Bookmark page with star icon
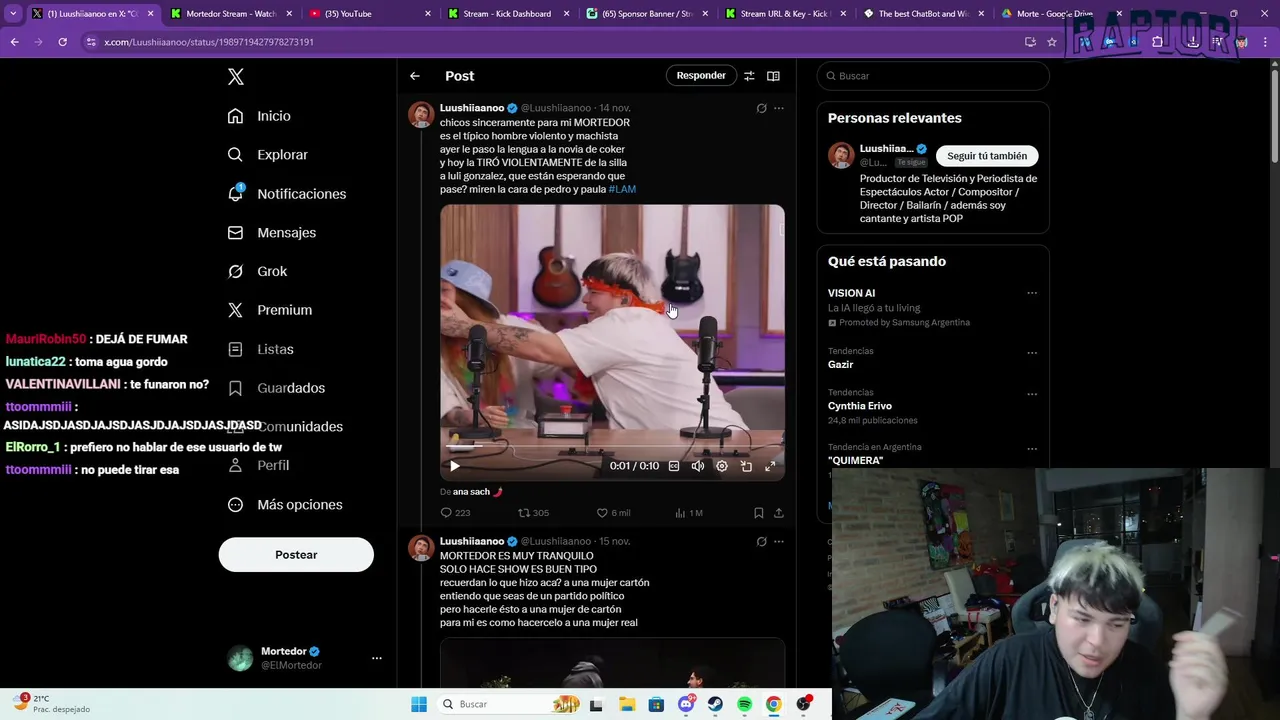1280x720 pixels. [x=1052, y=42]
